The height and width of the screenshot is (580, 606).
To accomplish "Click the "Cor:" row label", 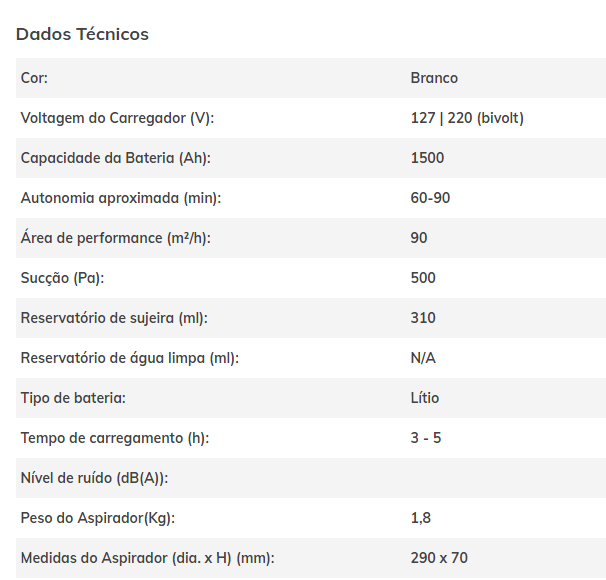I will click(x=34, y=78).
